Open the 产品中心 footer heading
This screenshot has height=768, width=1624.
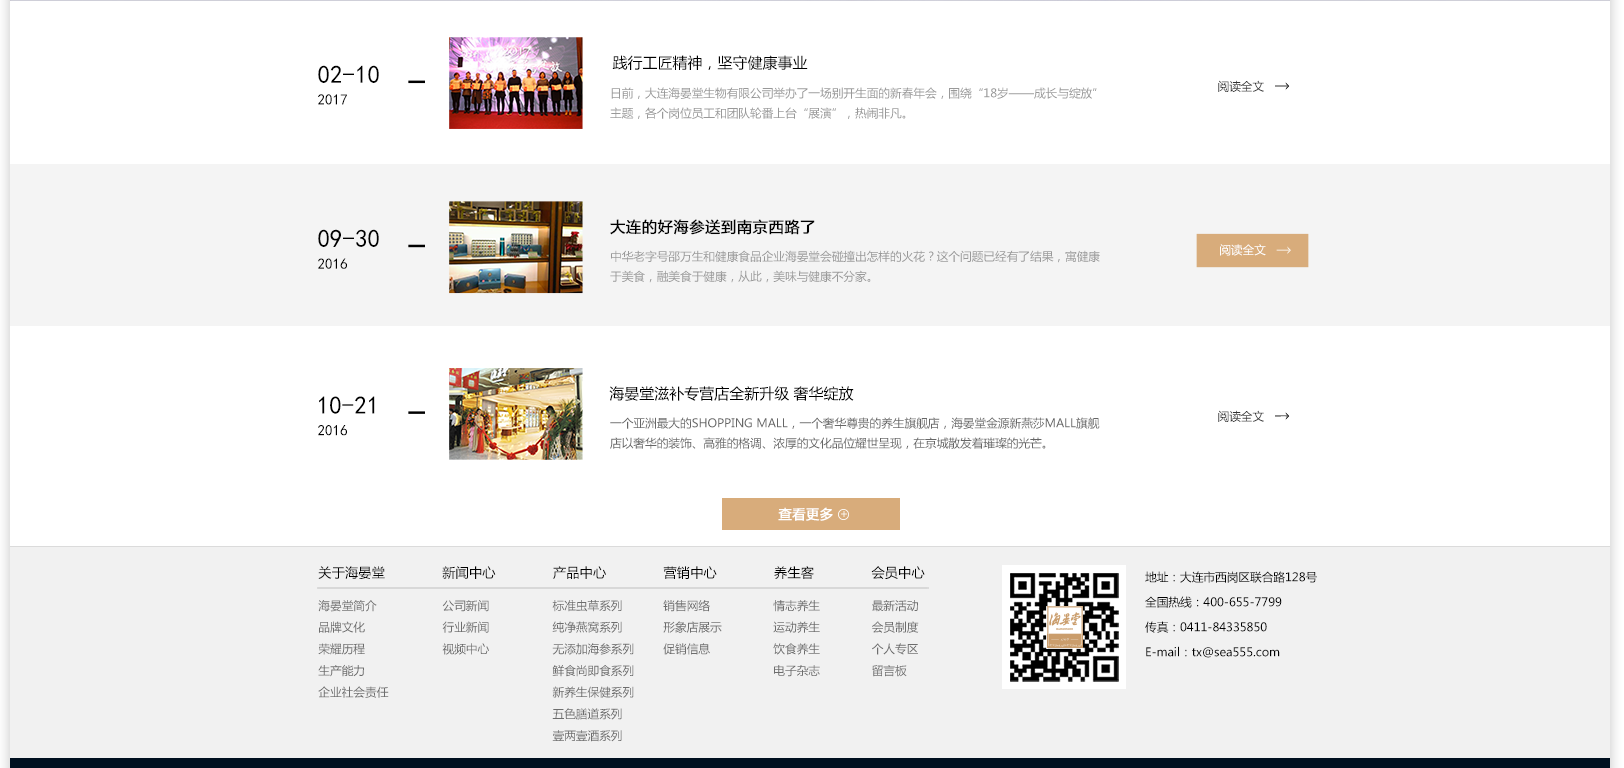(579, 573)
